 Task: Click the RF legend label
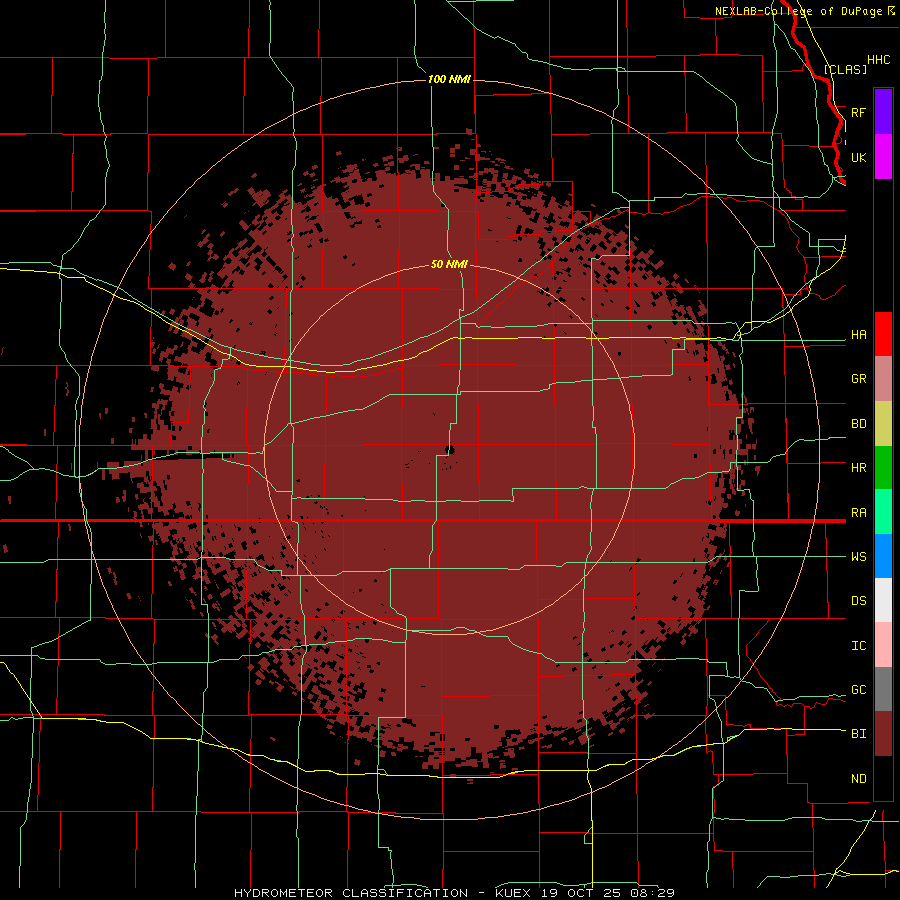tap(858, 113)
